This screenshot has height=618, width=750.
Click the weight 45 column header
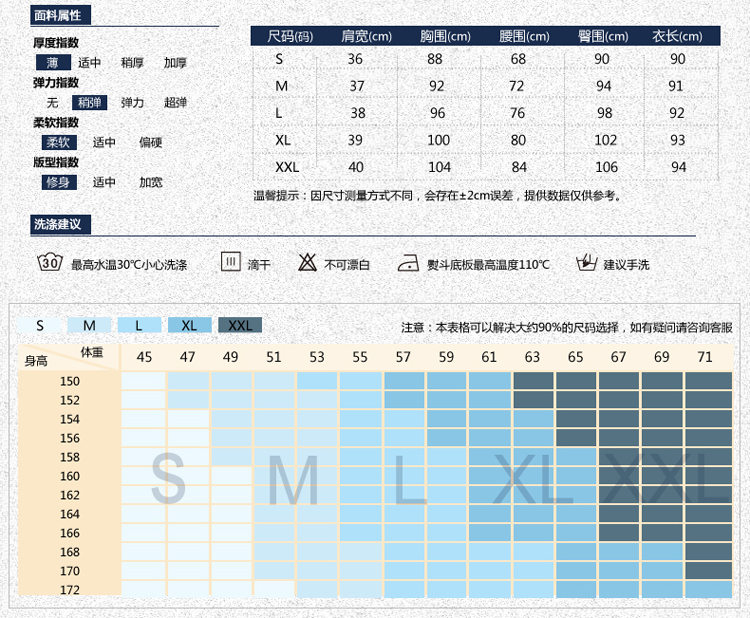click(144, 357)
